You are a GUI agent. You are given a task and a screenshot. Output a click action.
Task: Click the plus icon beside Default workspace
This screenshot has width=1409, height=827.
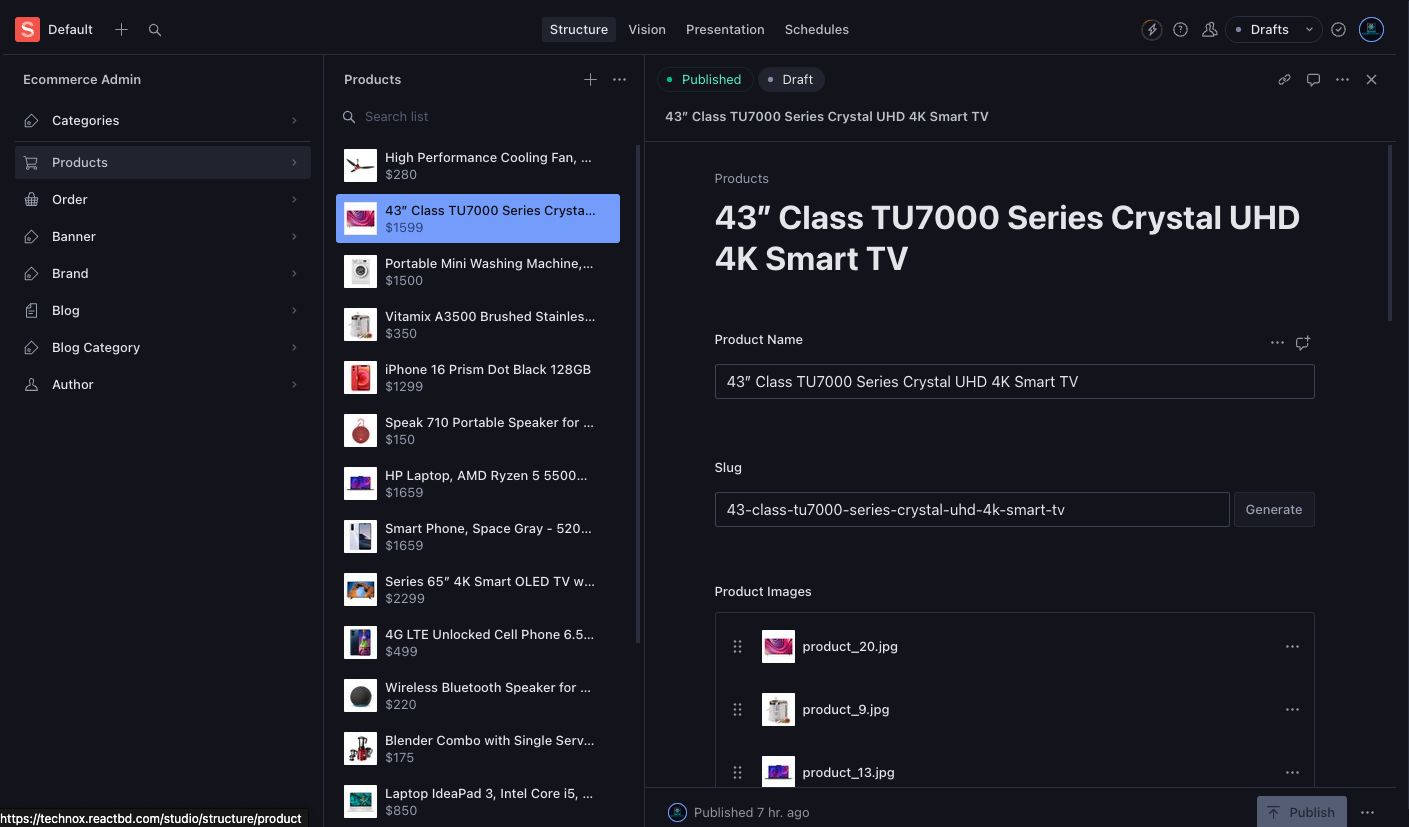point(121,30)
